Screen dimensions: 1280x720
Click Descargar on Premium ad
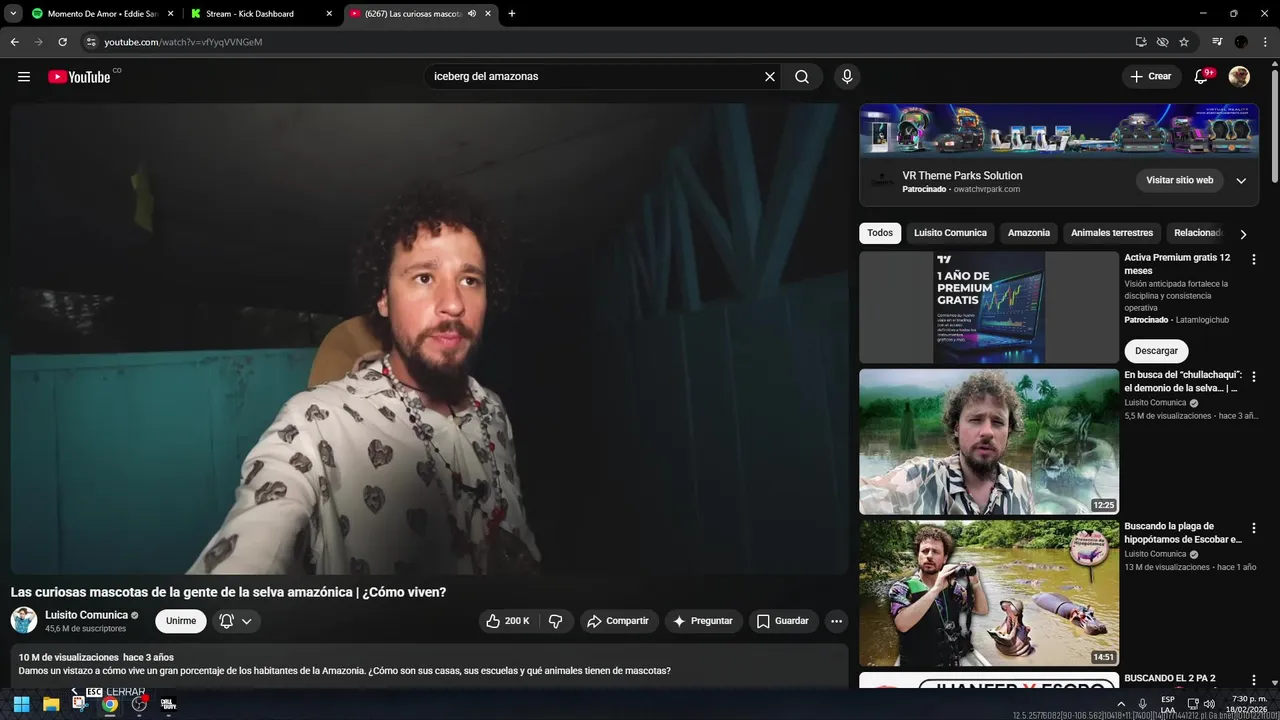pos(1156,351)
